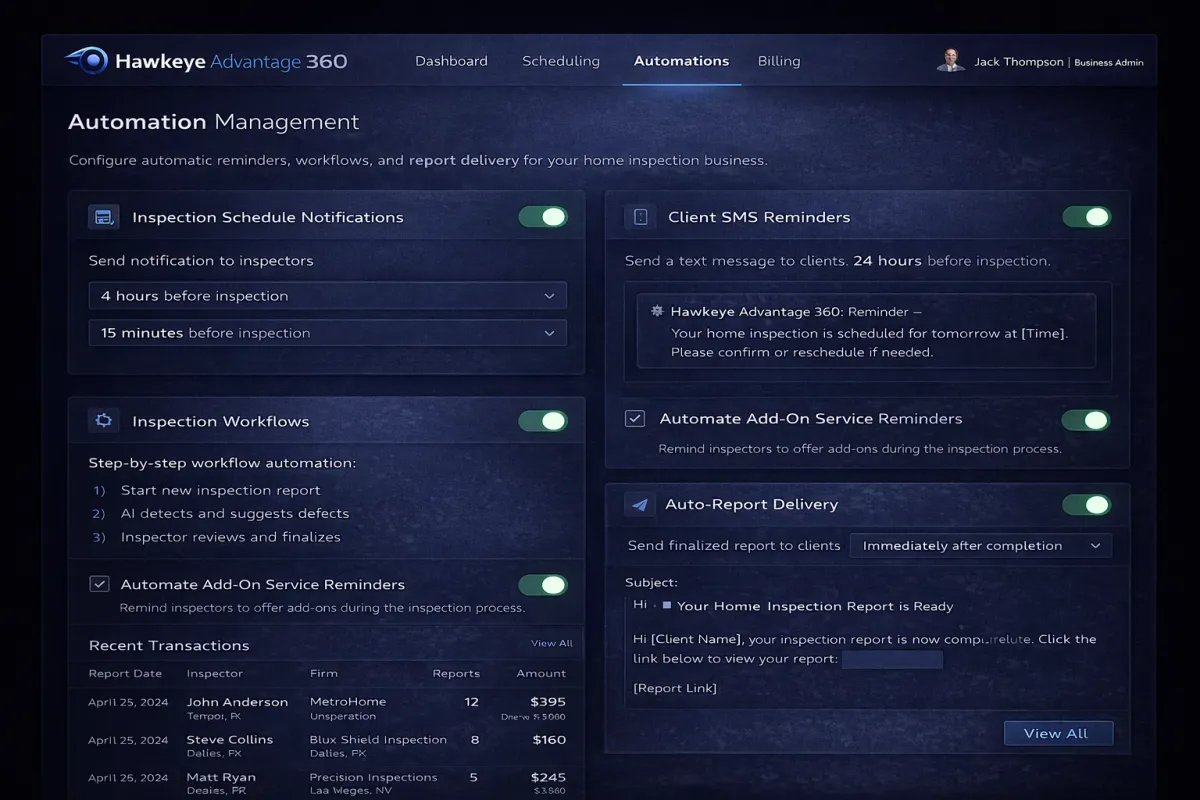Click the Automation Management page title
Screen dimensions: 1200x800
coord(214,122)
